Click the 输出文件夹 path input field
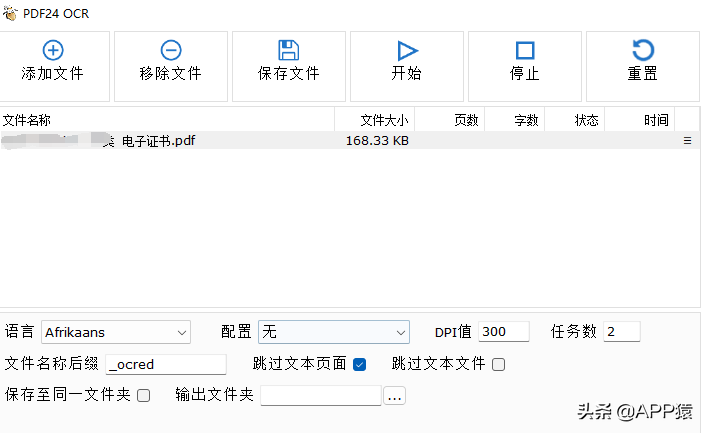The height and width of the screenshot is (433, 705). pos(321,396)
